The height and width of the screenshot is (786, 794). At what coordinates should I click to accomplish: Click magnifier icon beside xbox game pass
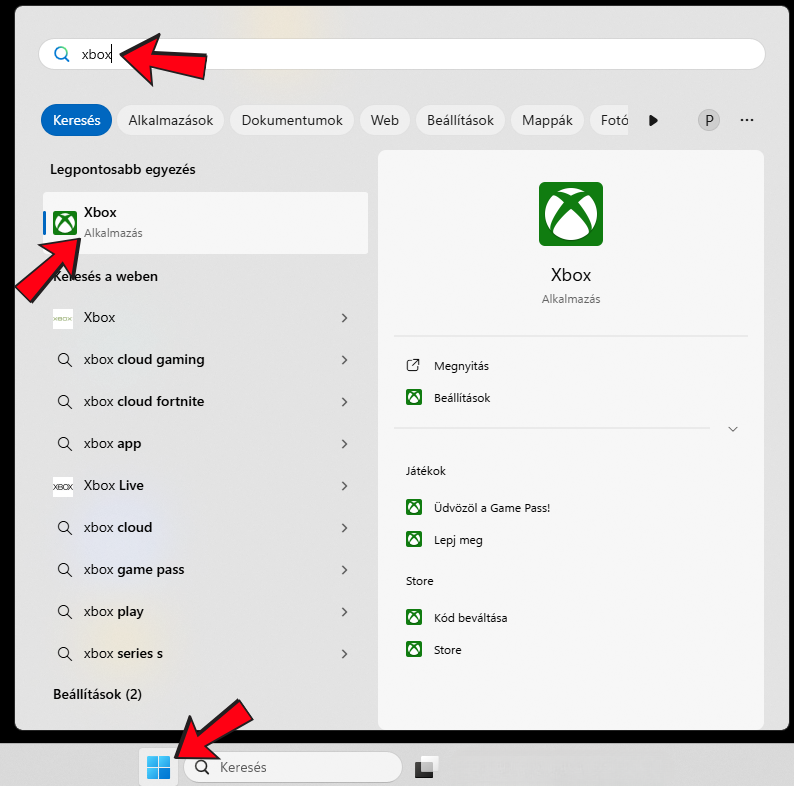pos(64,570)
